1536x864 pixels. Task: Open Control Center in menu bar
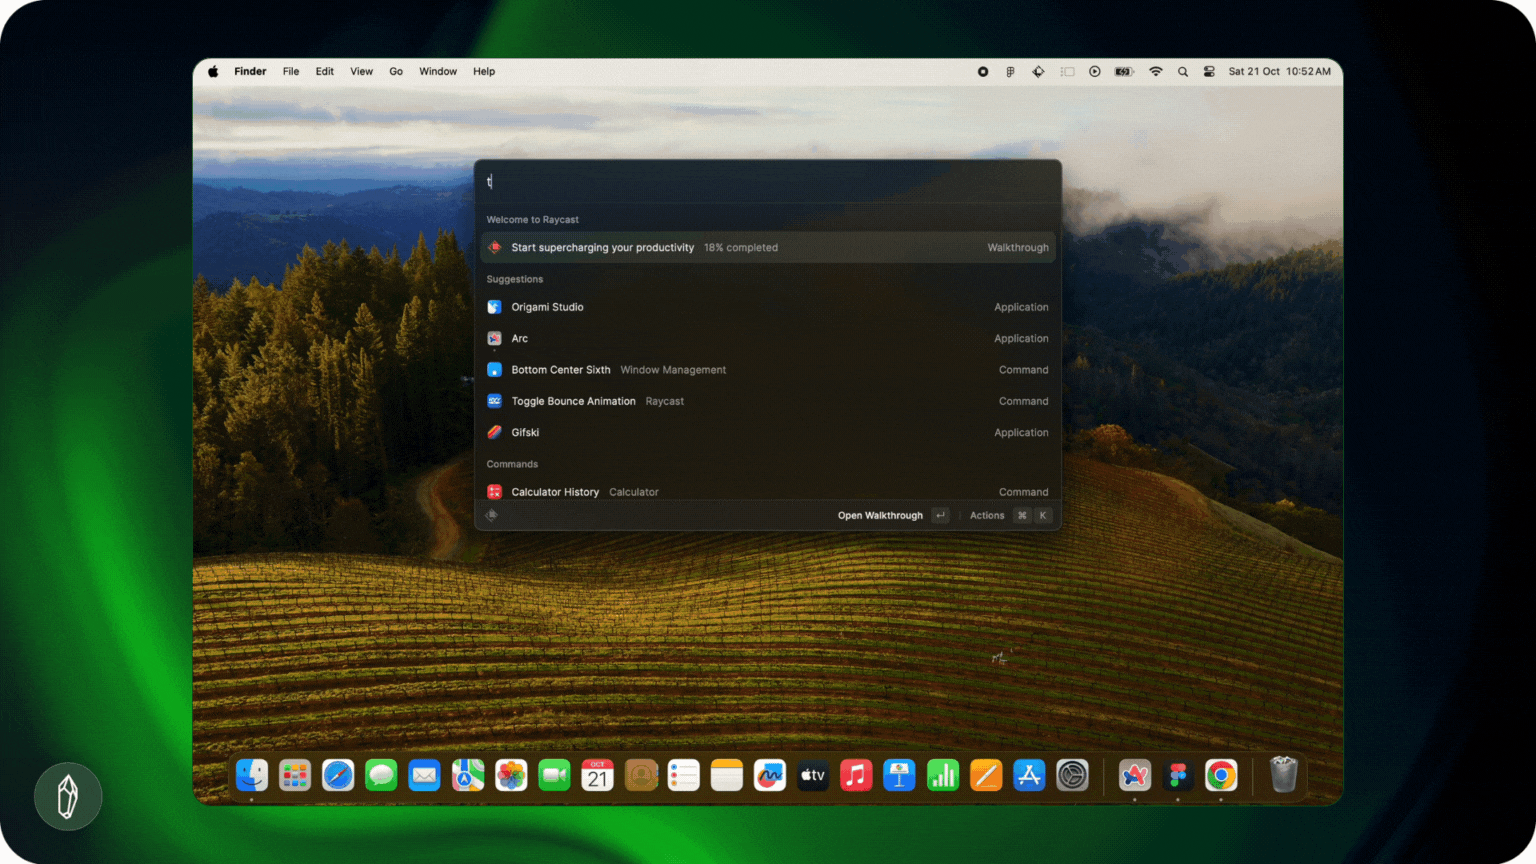click(1209, 72)
